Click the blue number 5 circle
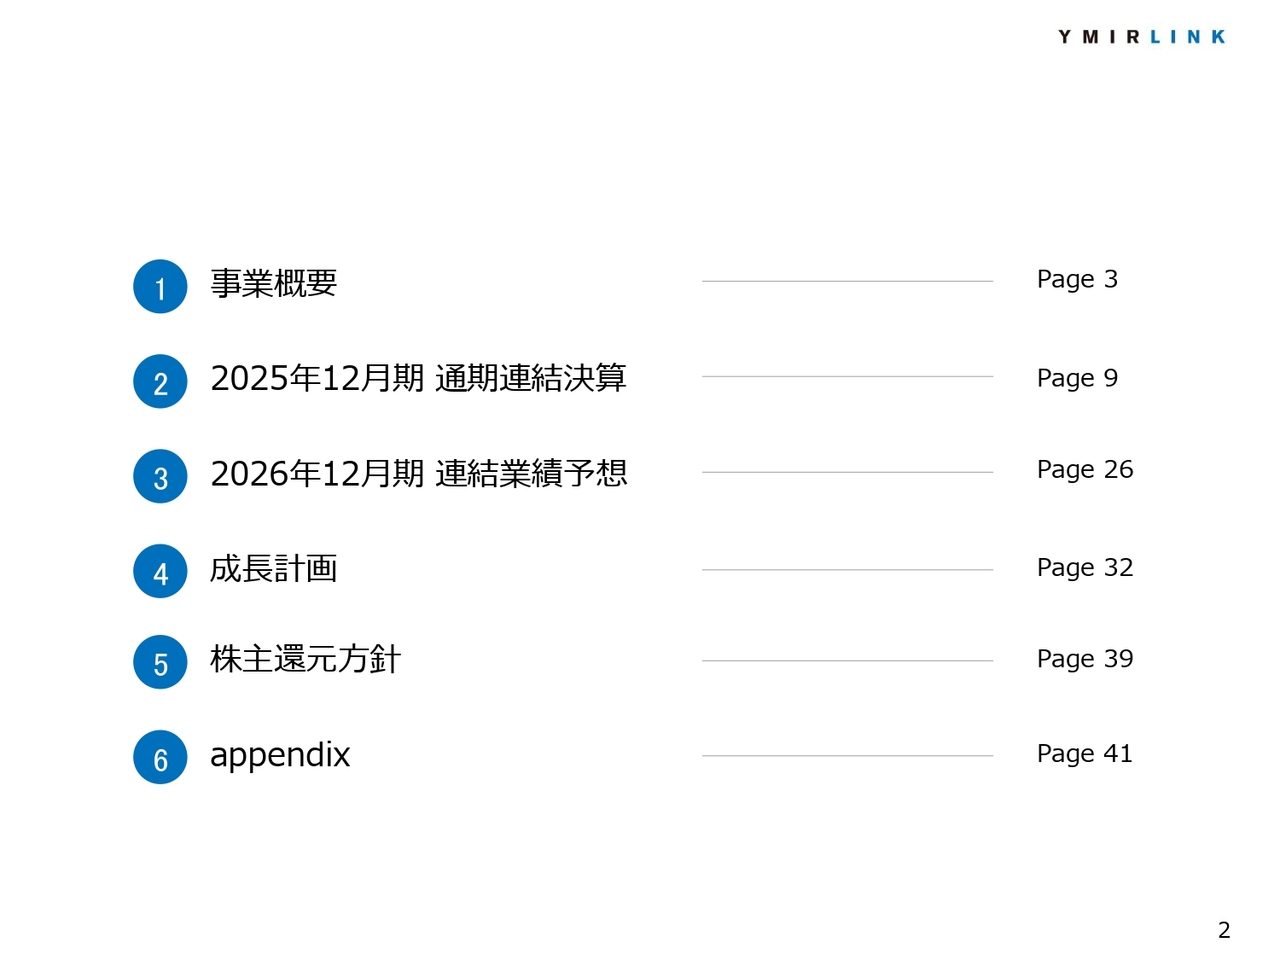 [160, 663]
